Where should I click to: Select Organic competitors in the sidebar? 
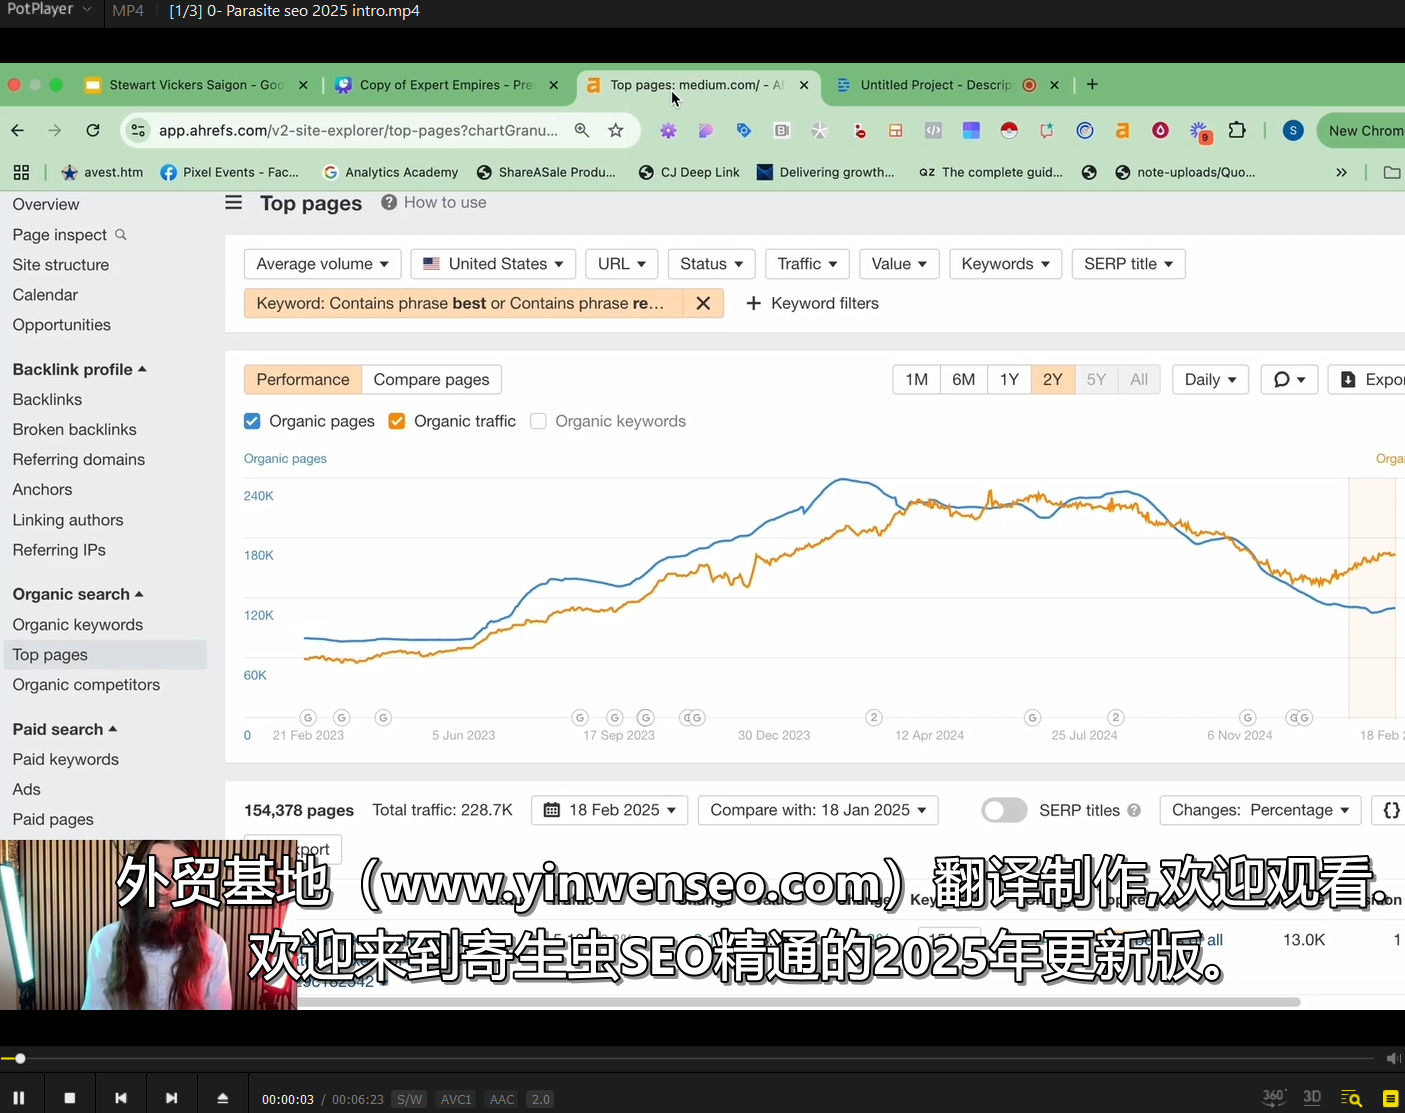(86, 684)
